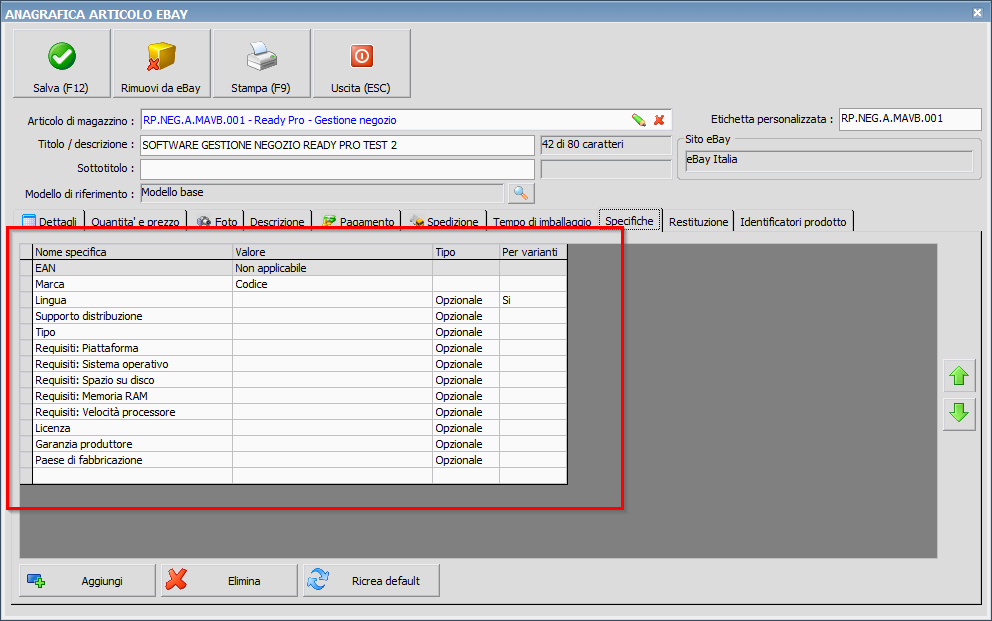The image size is (992, 621).
Task: Click the green pencil edit icon for Articolo di magazzino
Action: pos(638,120)
